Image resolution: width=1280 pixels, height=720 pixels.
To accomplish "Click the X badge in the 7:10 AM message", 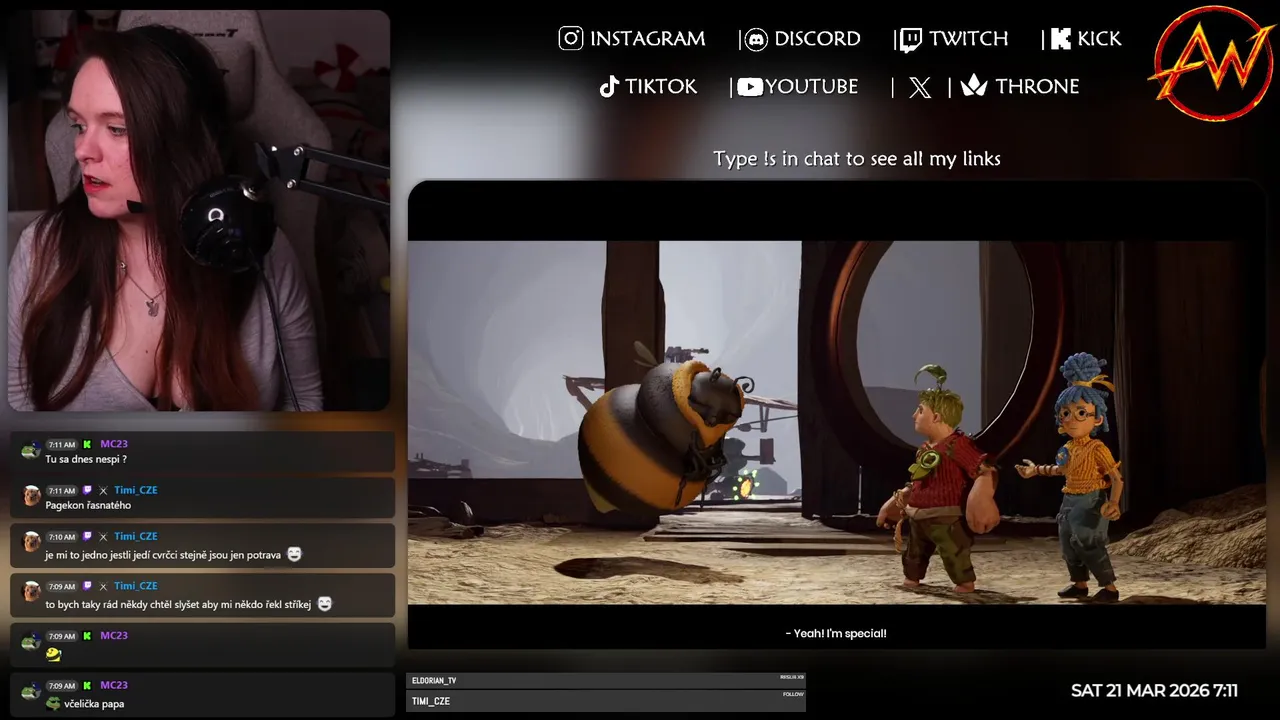I will (103, 536).
